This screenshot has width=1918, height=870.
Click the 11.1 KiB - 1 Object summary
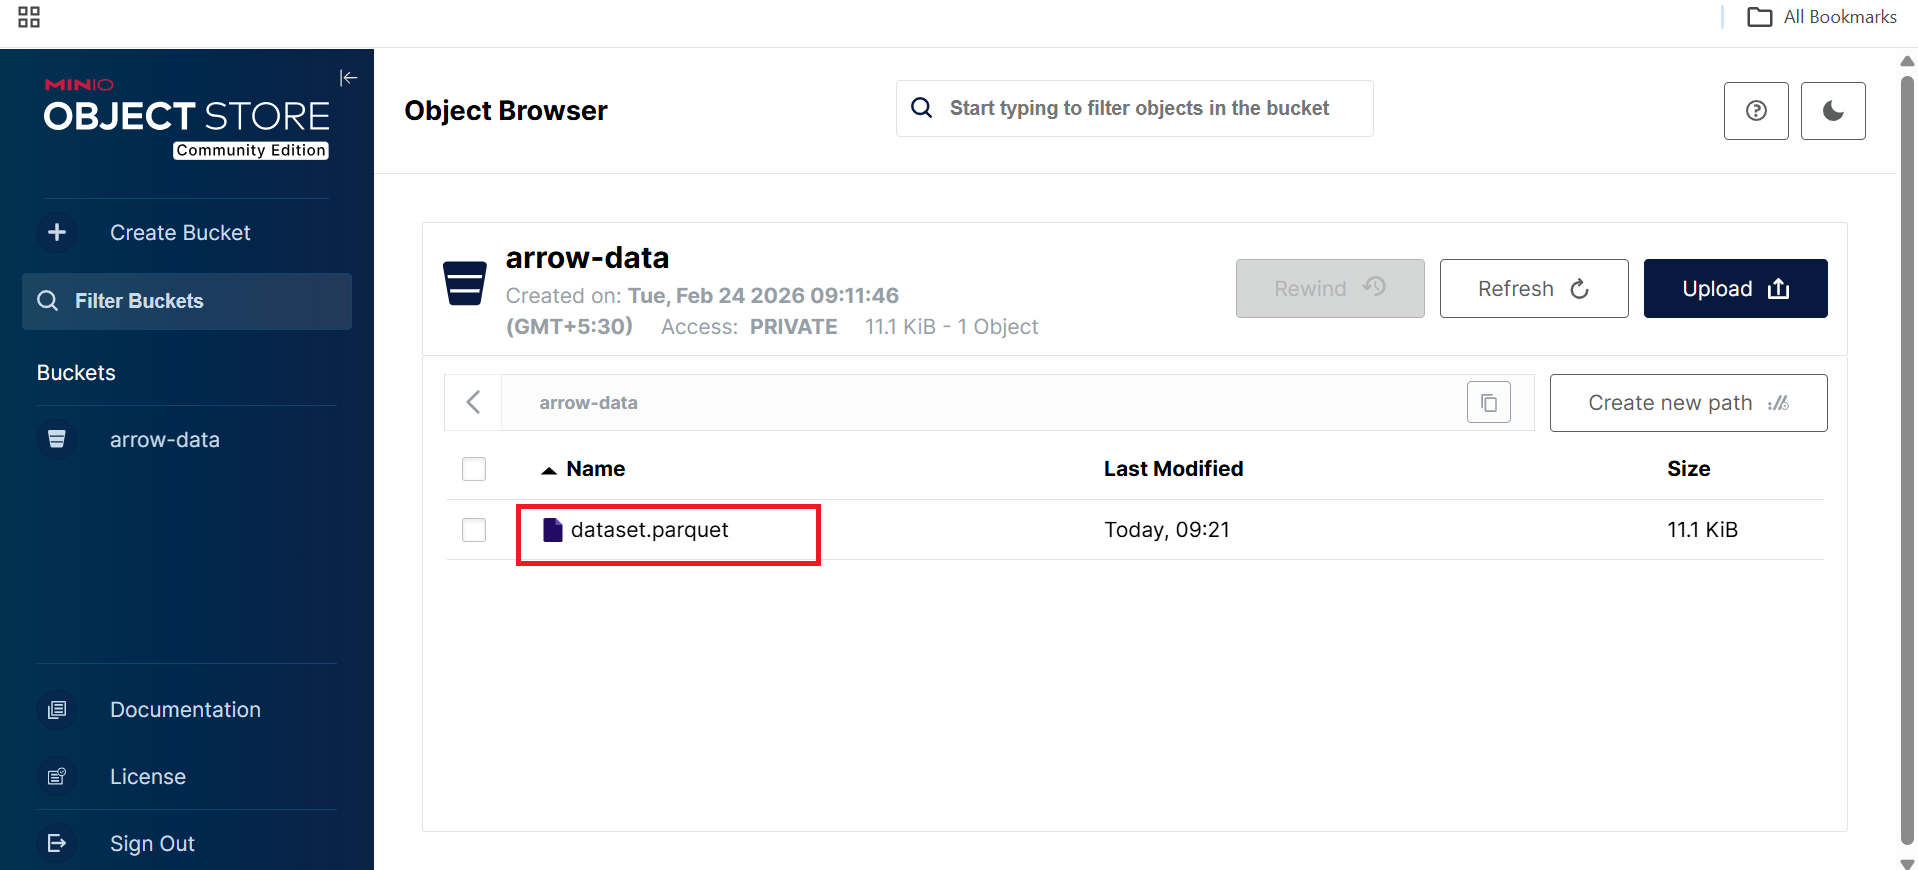(x=951, y=327)
